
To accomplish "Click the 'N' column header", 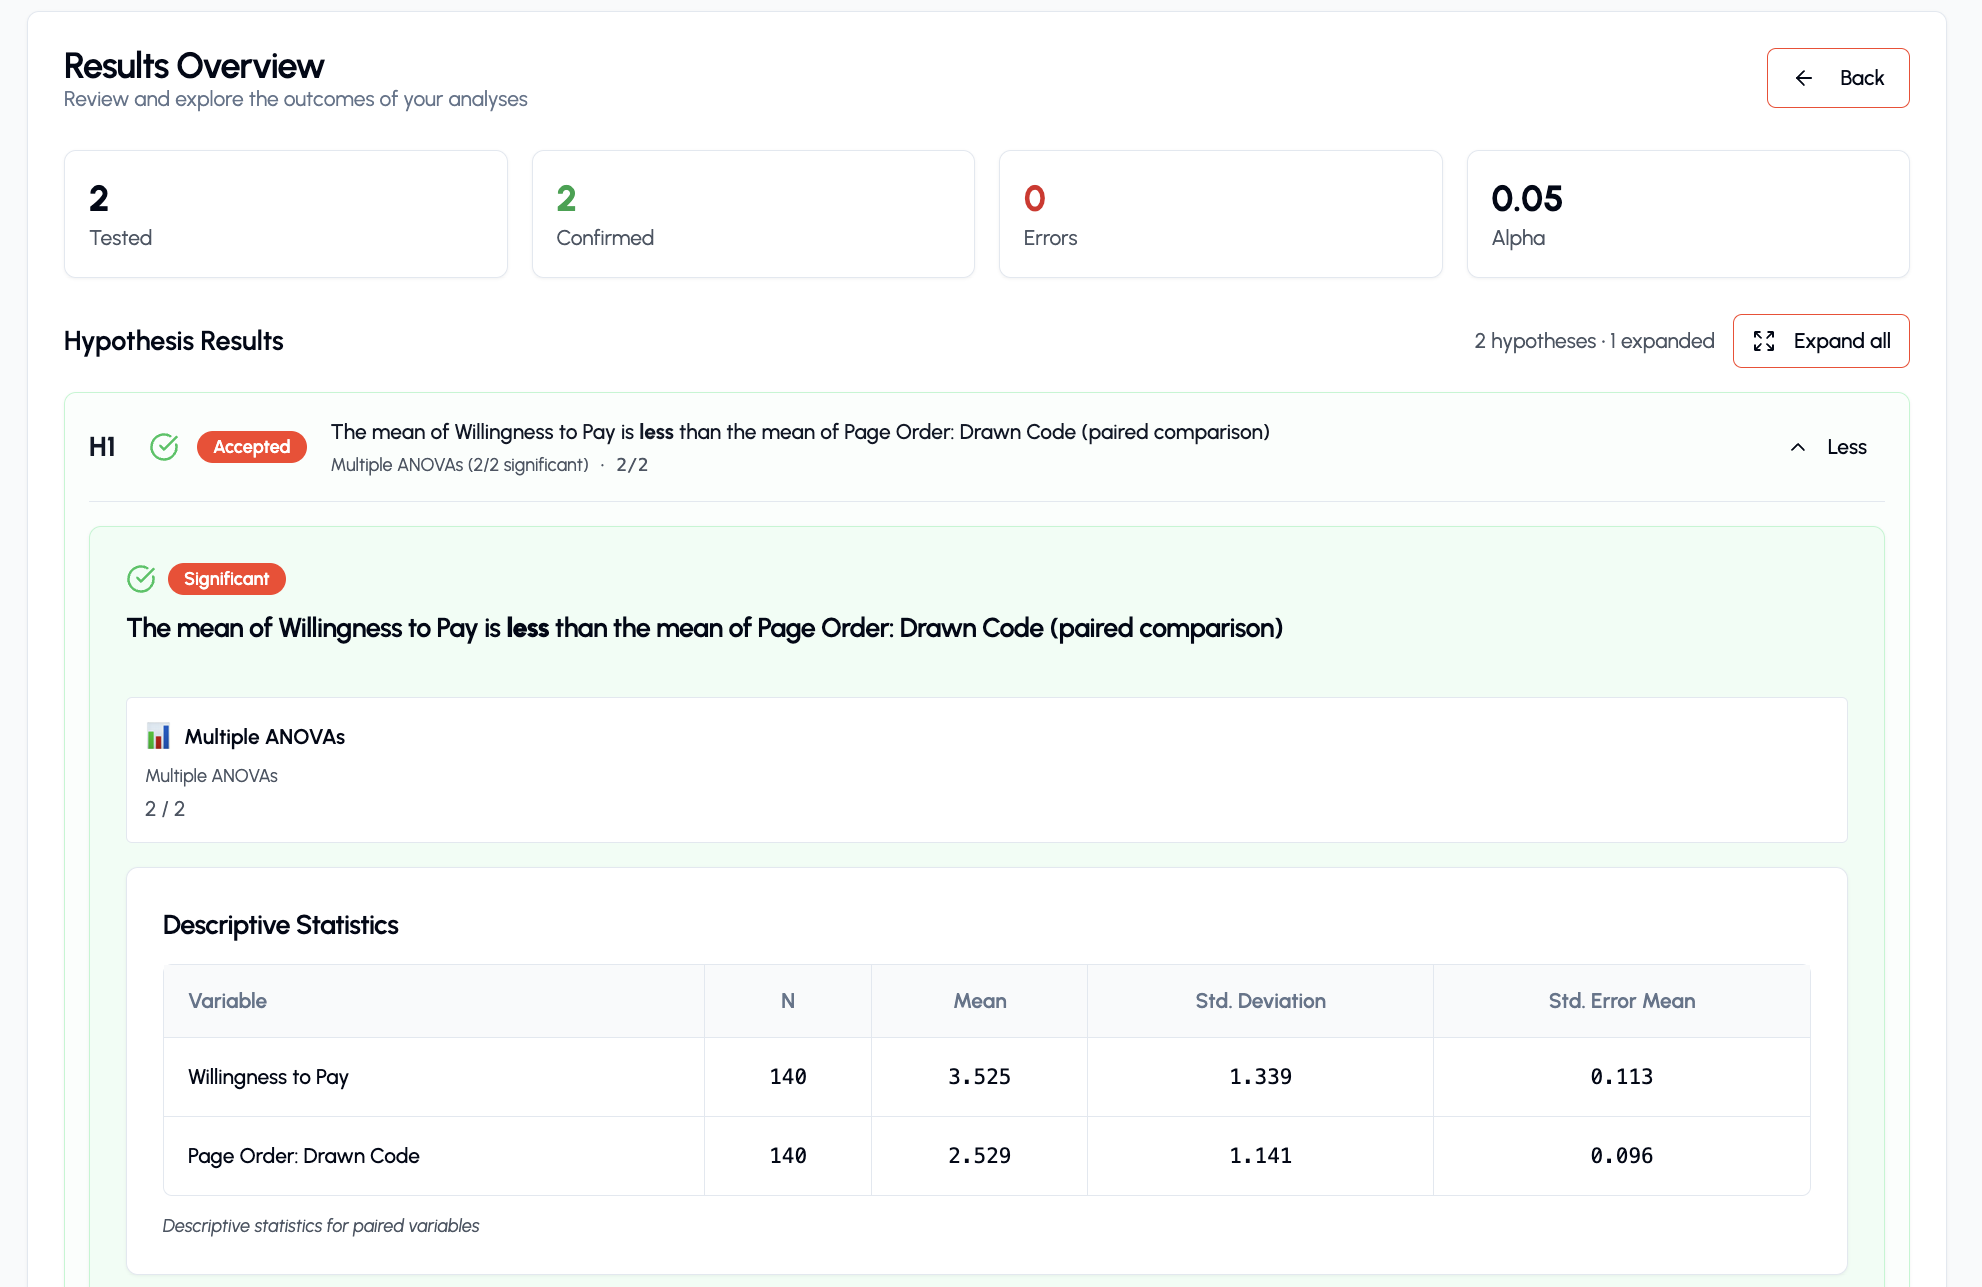I will tap(788, 1001).
